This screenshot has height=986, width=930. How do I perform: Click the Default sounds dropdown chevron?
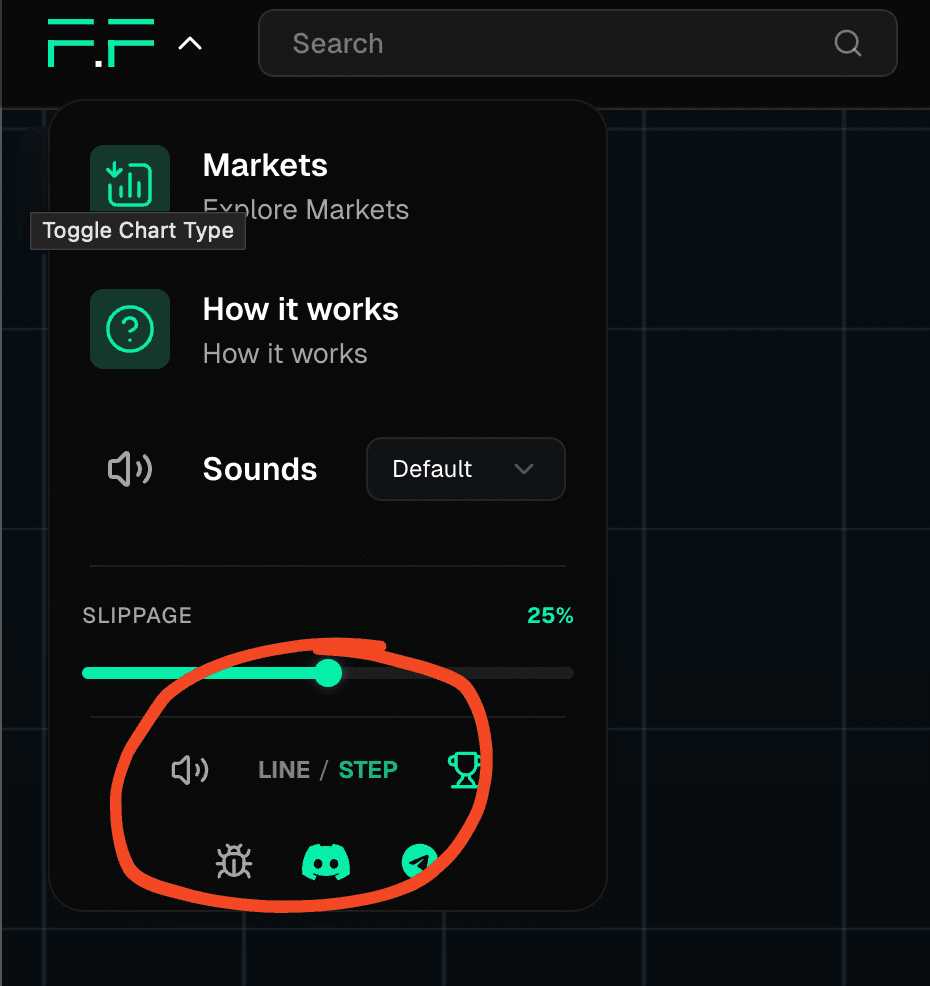(524, 469)
